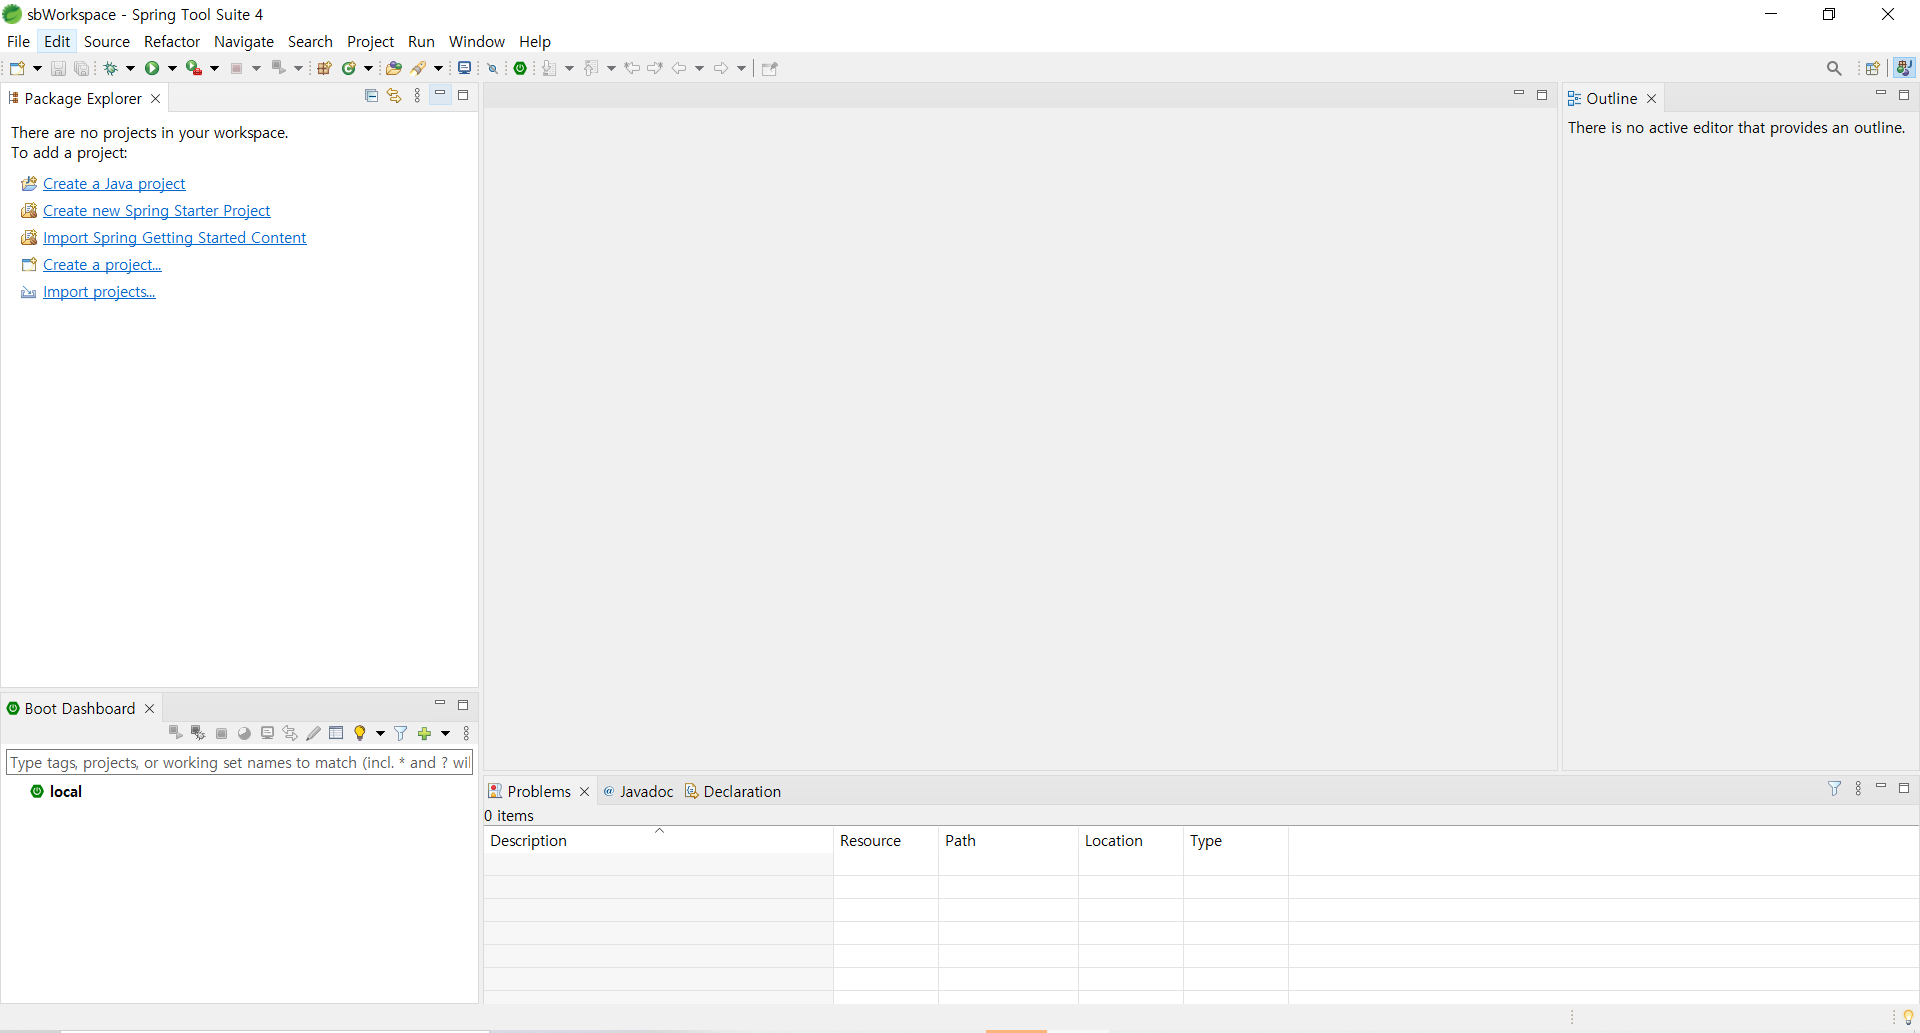
Task: Click the Open Browser globe icon in Boot Dashboard
Action: point(244,733)
